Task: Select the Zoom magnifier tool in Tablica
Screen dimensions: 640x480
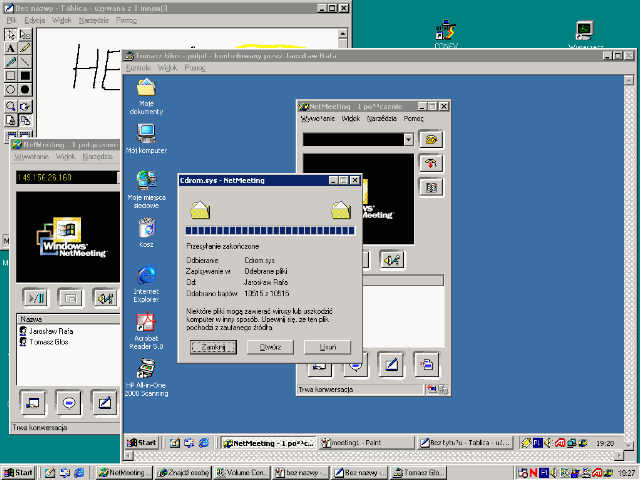Action: [11, 106]
